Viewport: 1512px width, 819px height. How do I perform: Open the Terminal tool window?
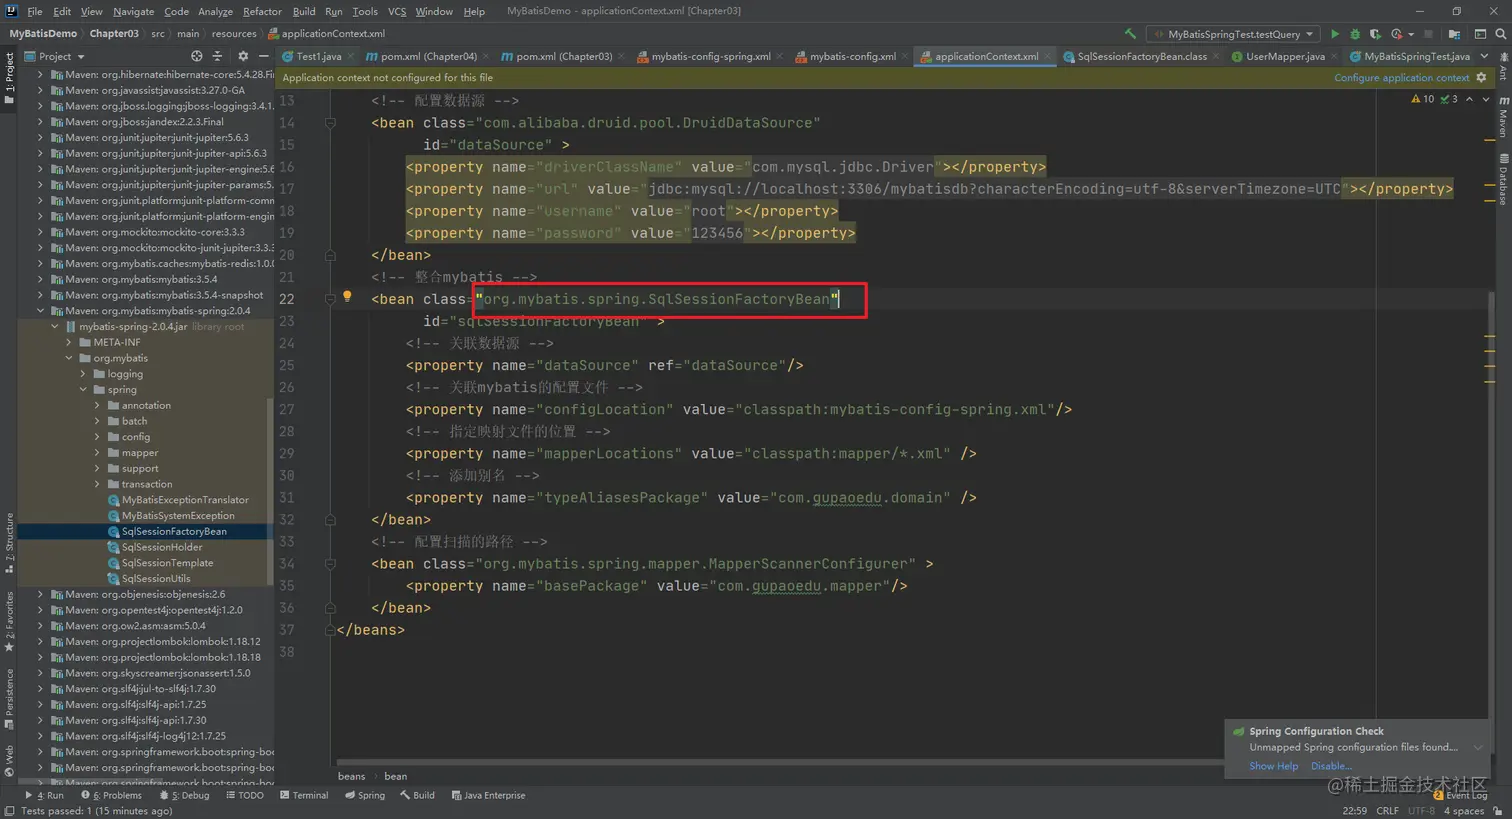[x=304, y=795]
